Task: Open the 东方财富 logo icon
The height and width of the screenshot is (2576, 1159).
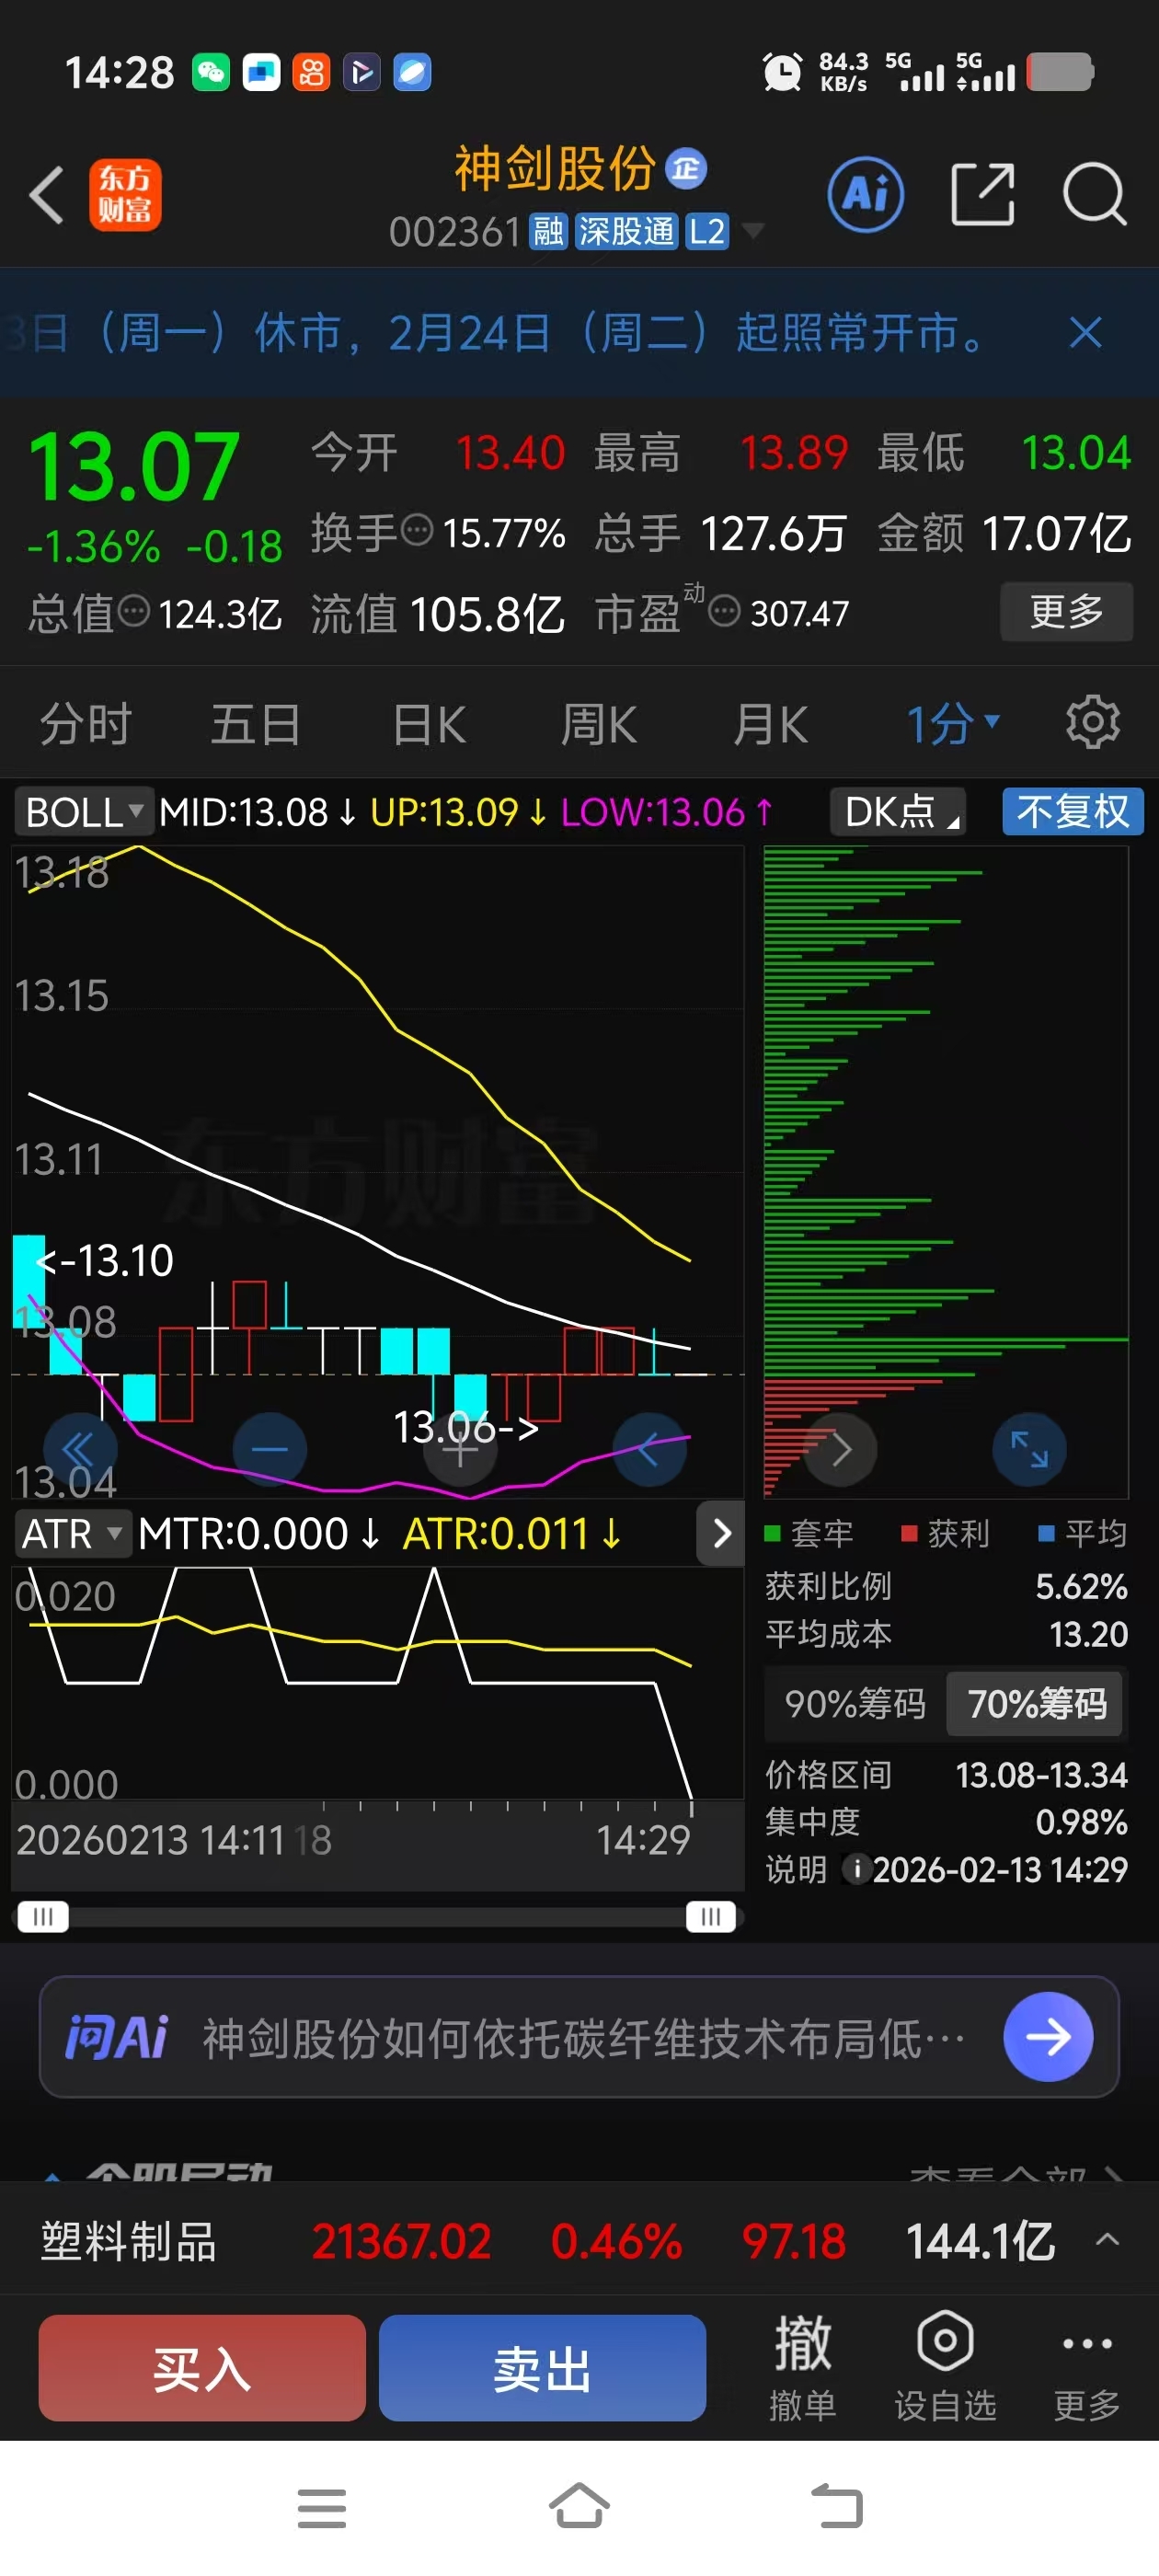Action: (125, 194)
